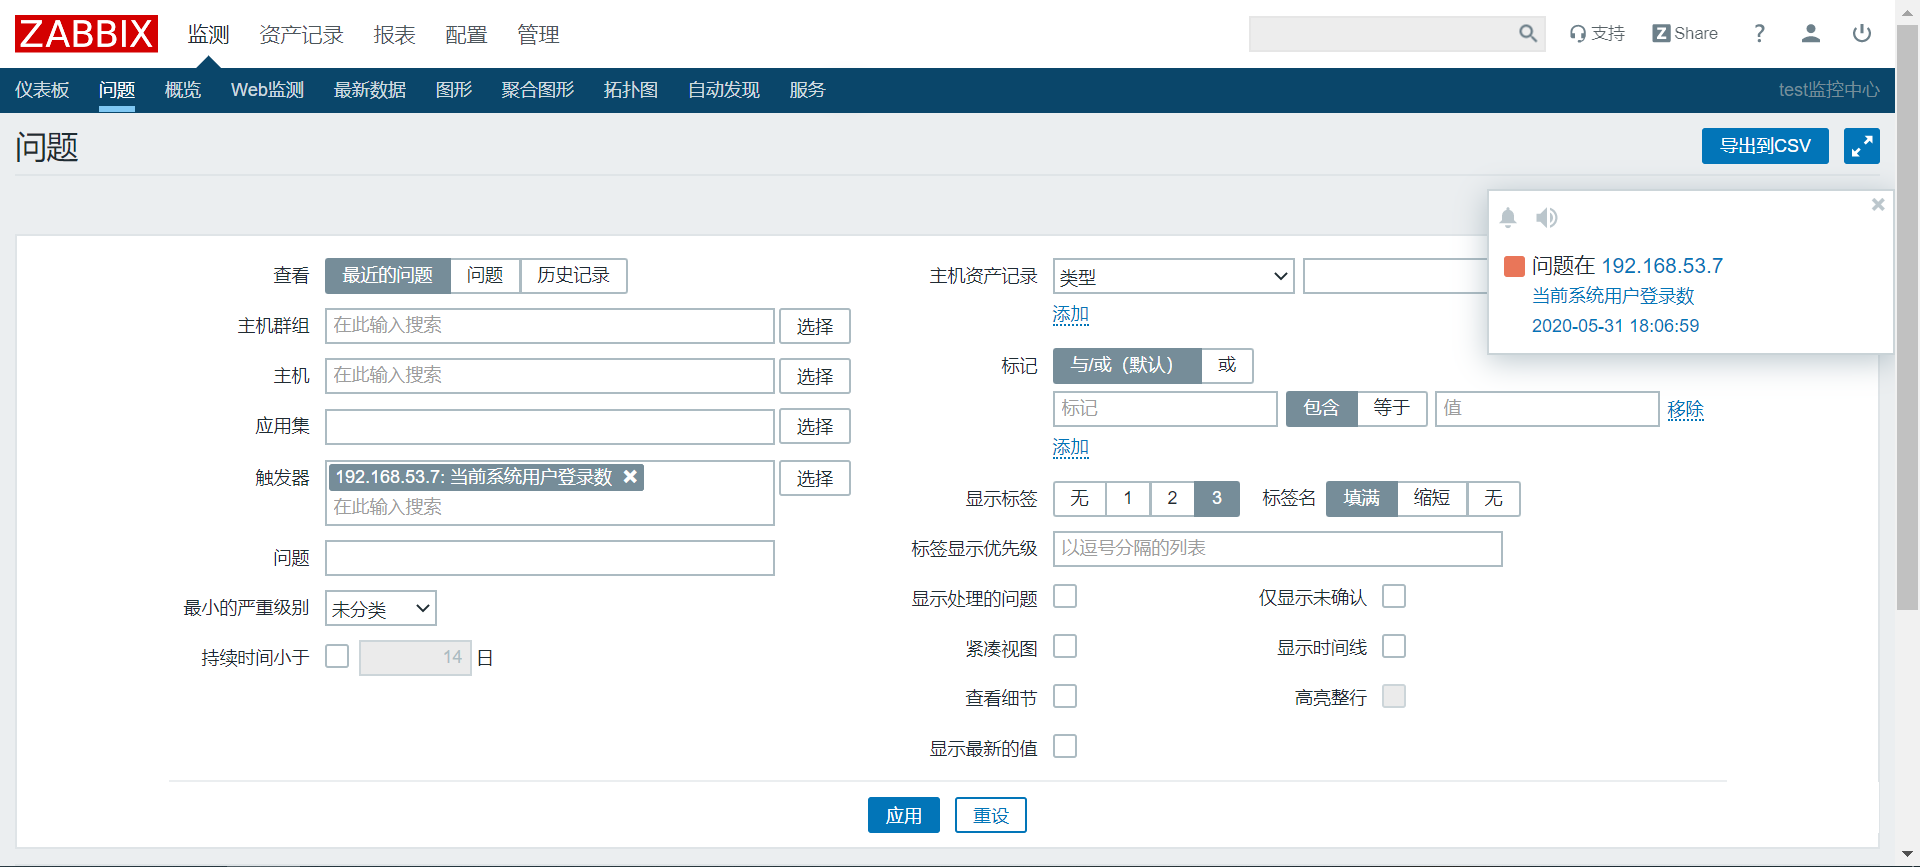Click 选择 next to 触发器
This screenshot has height=867, width=1920.
tap(815, 478)
